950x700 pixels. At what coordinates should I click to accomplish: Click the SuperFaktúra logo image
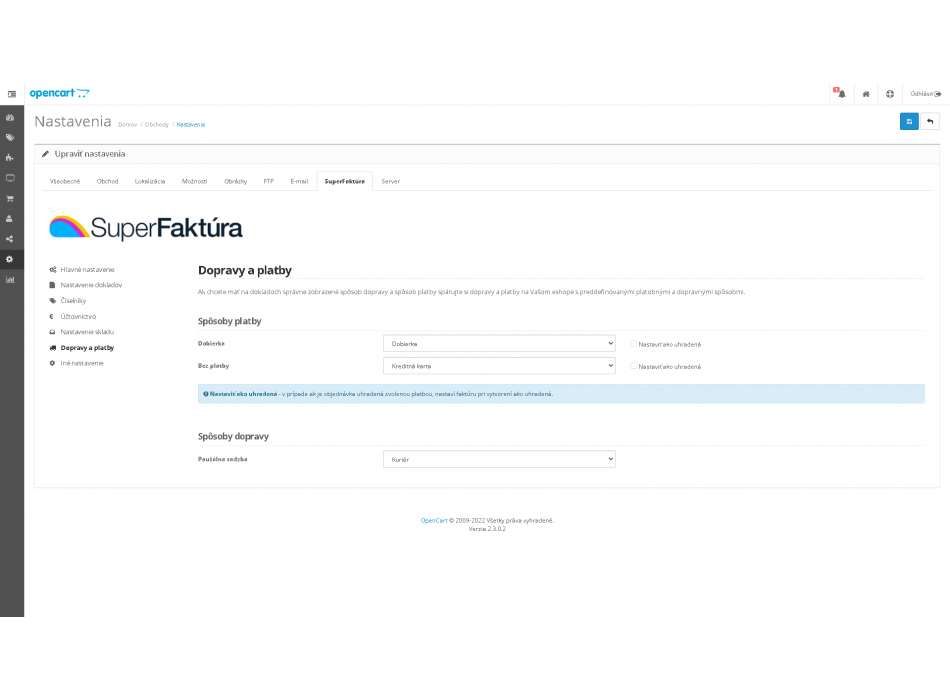pos(146,228)
